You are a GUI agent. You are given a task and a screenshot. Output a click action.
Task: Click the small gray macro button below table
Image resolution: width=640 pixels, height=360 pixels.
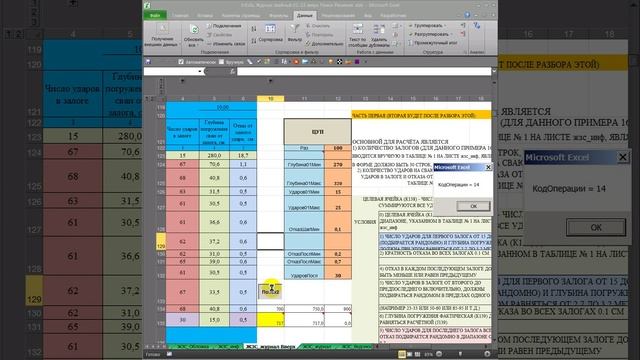[270, 291]
